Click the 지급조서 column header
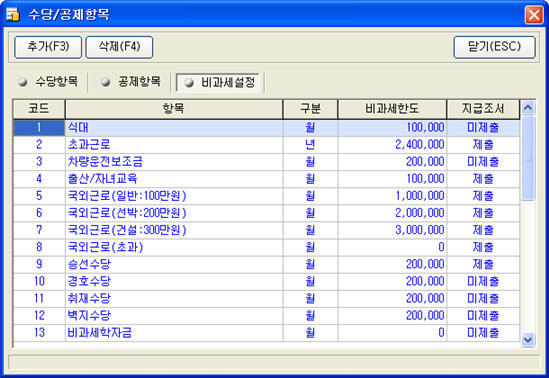The image size is (549, 378). point(483,109)
